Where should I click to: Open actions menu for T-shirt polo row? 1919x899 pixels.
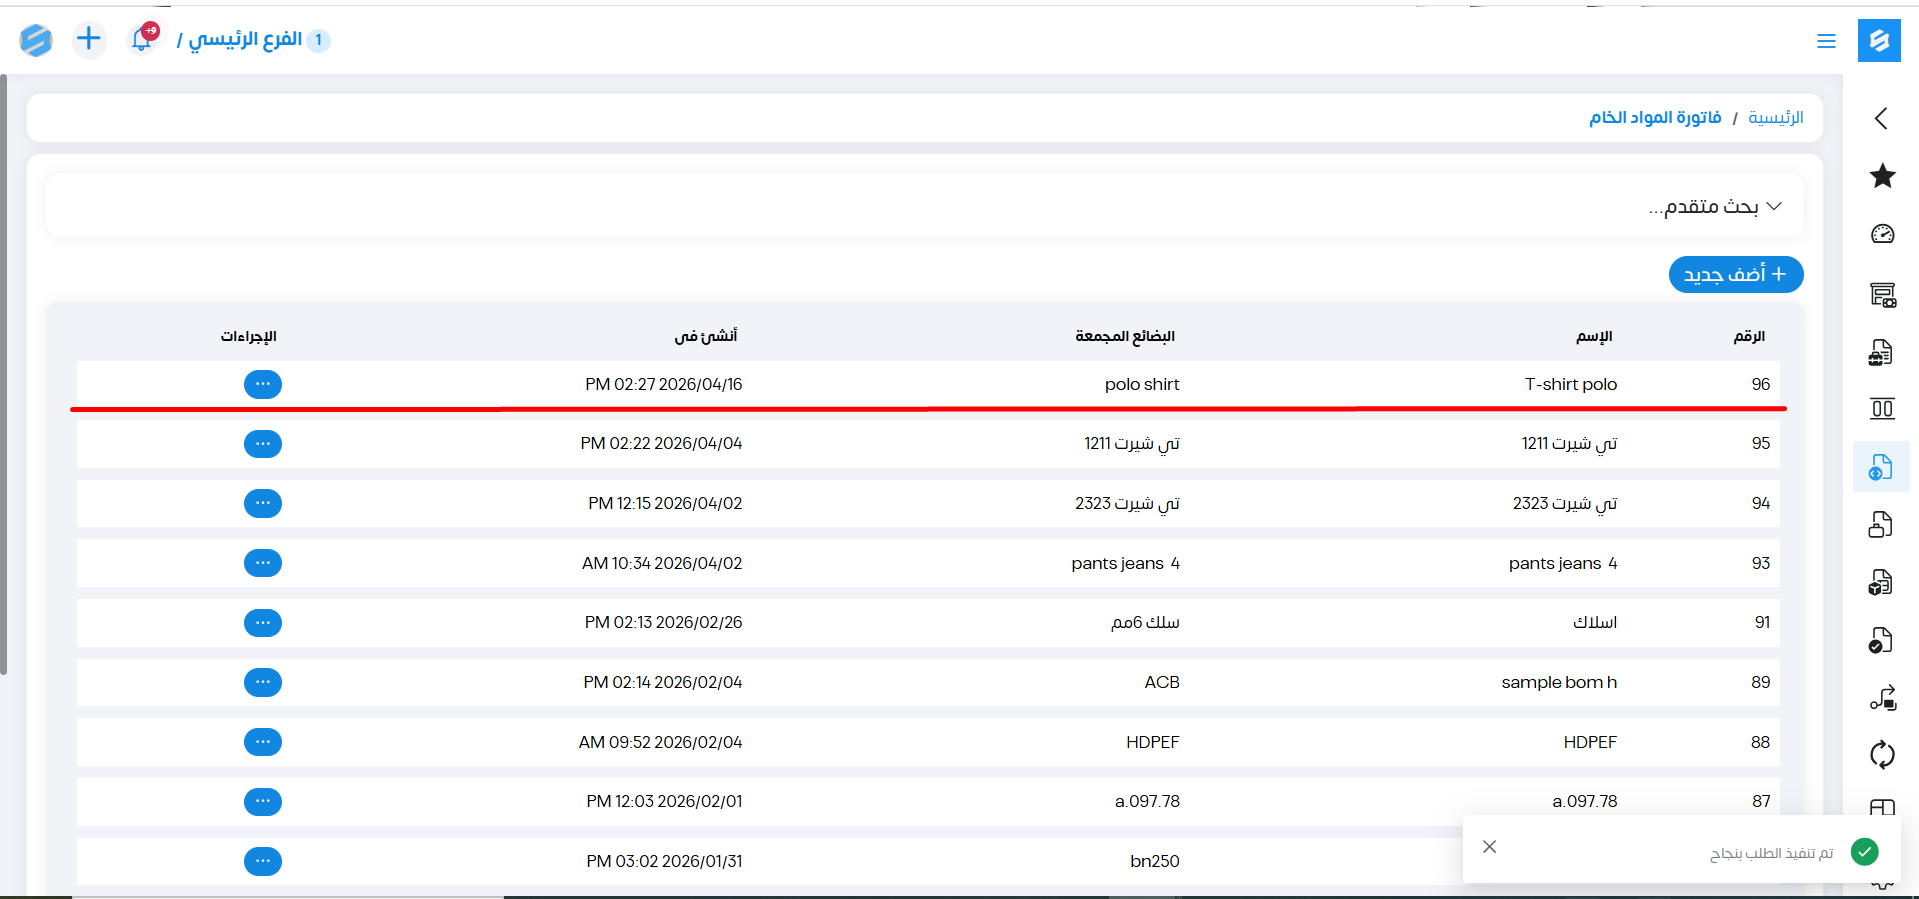[263, 384]
